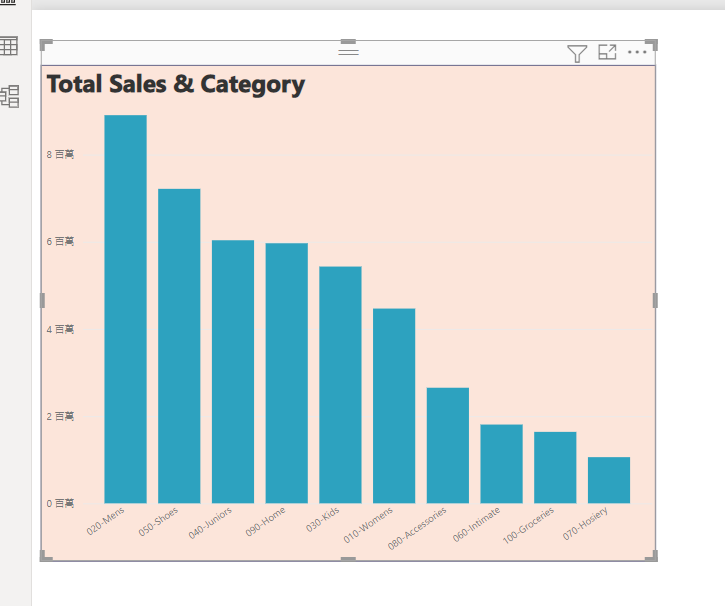This screenshot has height=606, width=725.
Task: Switch to Model view icon
Action: point(10,96)
